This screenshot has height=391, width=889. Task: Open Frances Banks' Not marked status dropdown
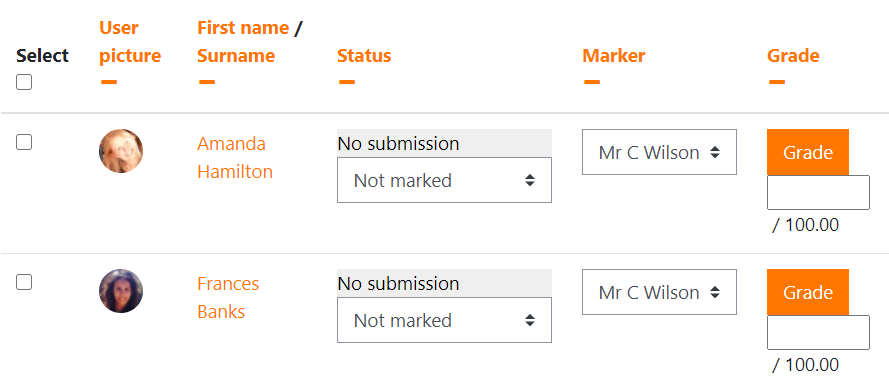pyautogui.click(x=444, y=320)
